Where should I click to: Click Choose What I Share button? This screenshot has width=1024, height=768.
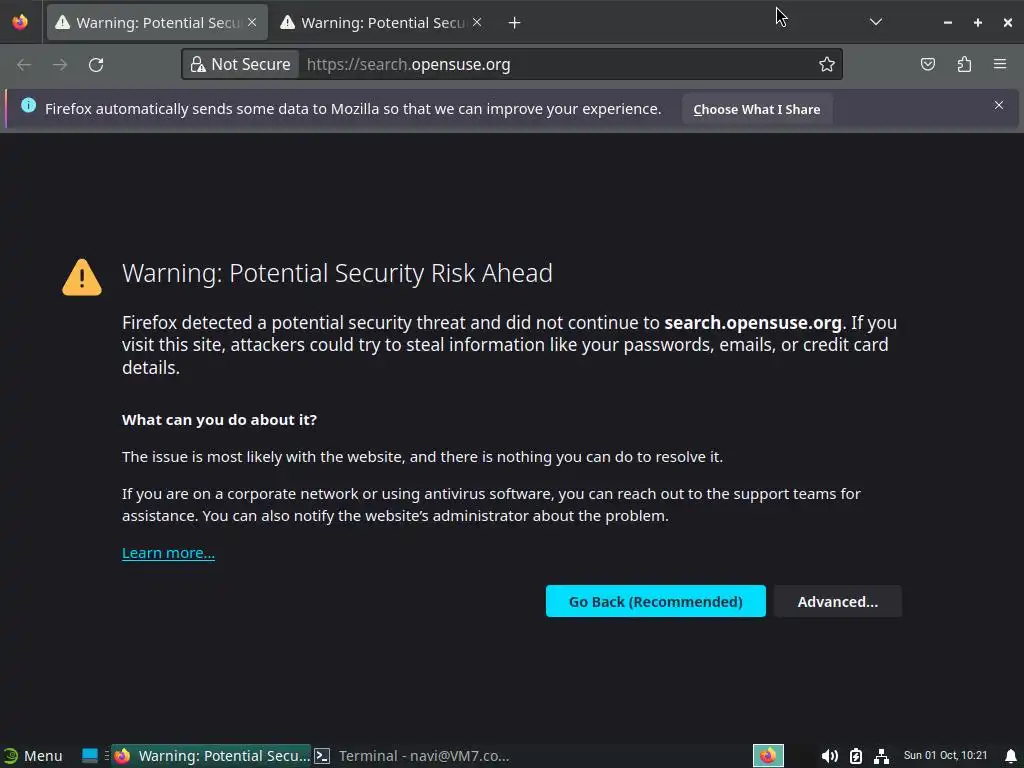pyautogui.click(x=757, y=110)
